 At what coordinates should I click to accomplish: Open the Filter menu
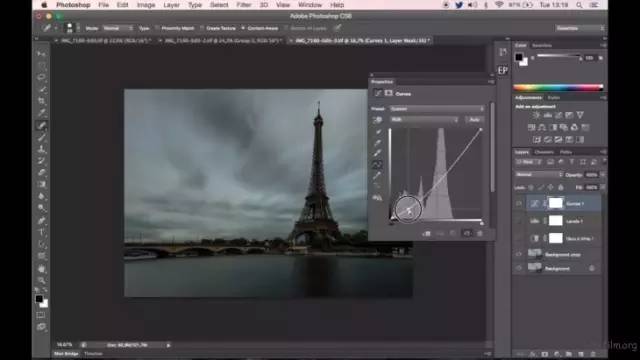coord(244,5)
